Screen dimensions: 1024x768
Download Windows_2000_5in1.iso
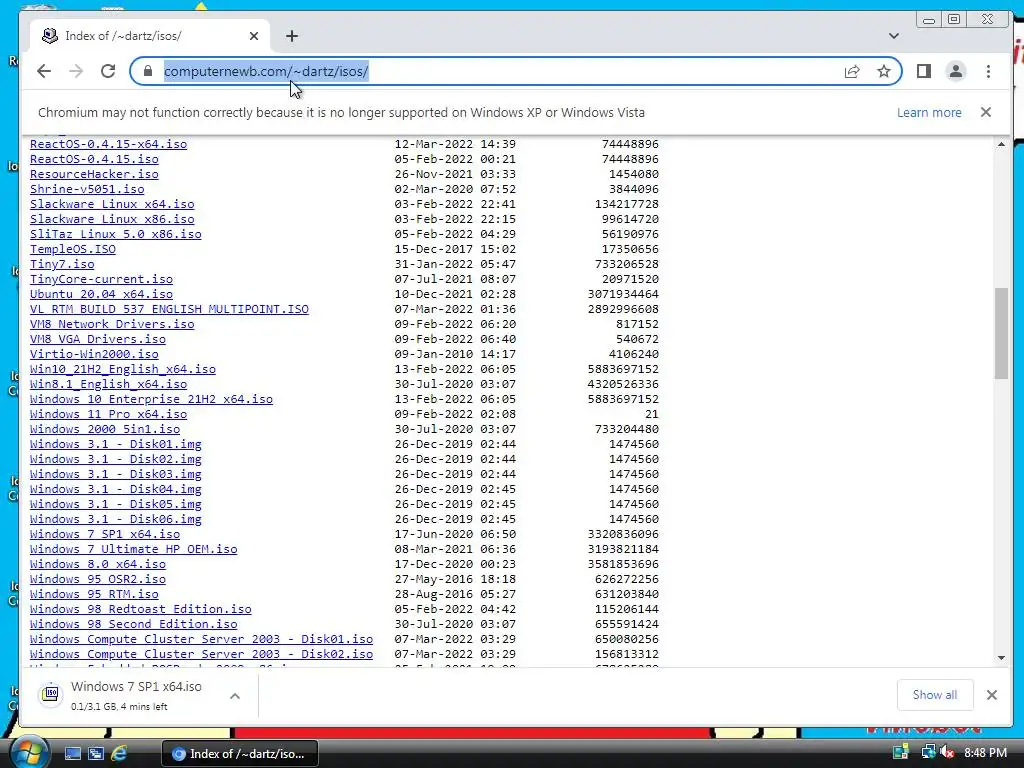[104, 430]
